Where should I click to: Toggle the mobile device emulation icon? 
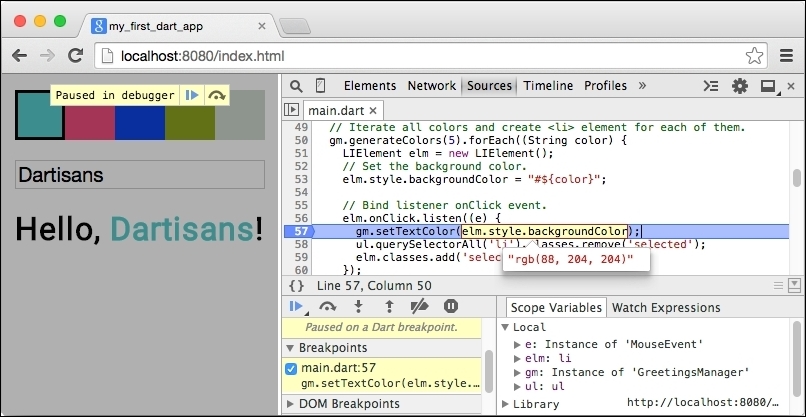[320, 86]
